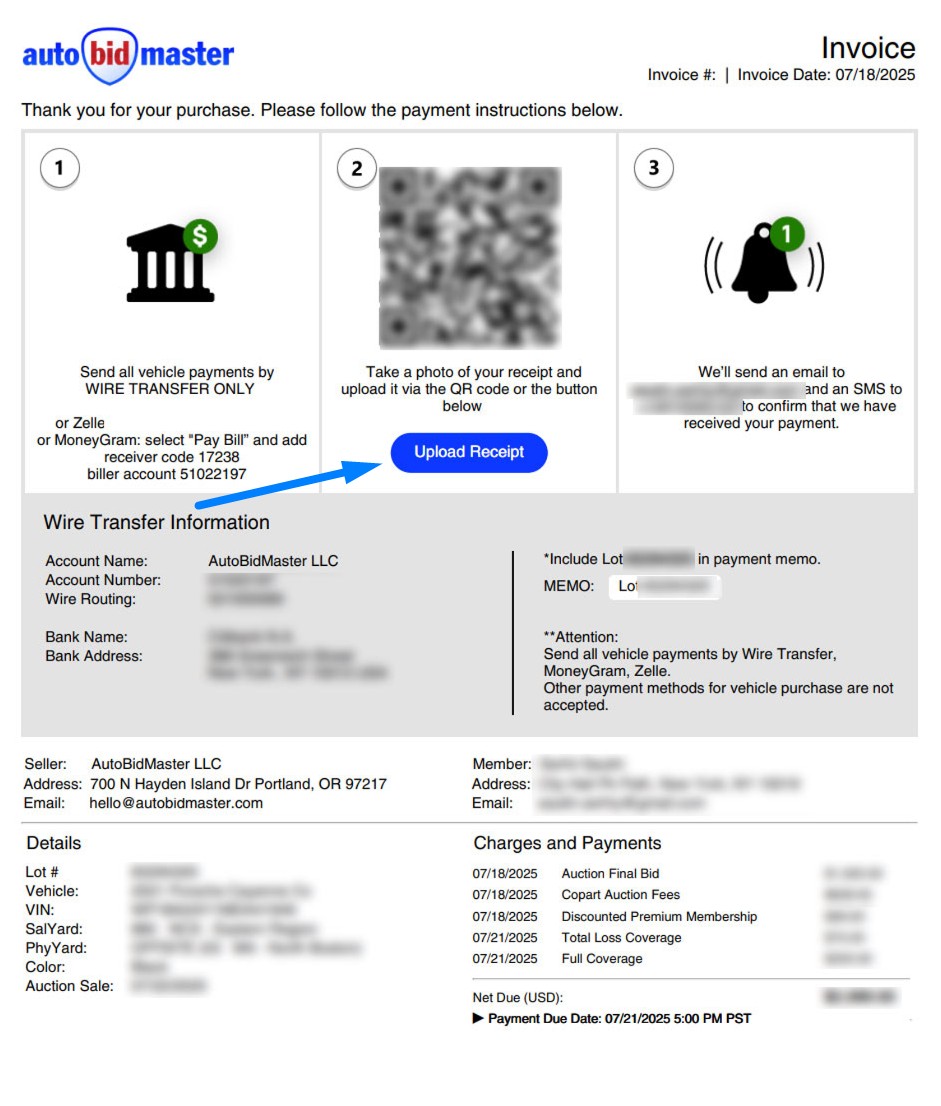This screenshot has width=941, height=1106.
Task: Click the blurred QR code image
Action: click(x=468, y=256)
